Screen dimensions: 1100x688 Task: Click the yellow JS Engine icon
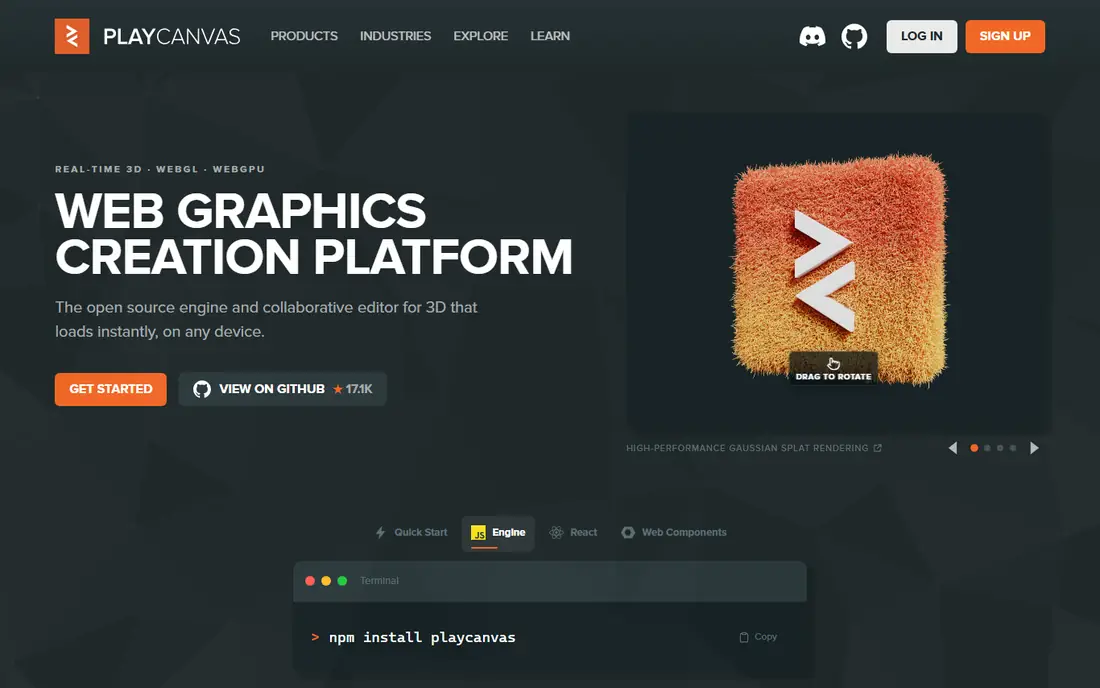click(x=478, y=533)
